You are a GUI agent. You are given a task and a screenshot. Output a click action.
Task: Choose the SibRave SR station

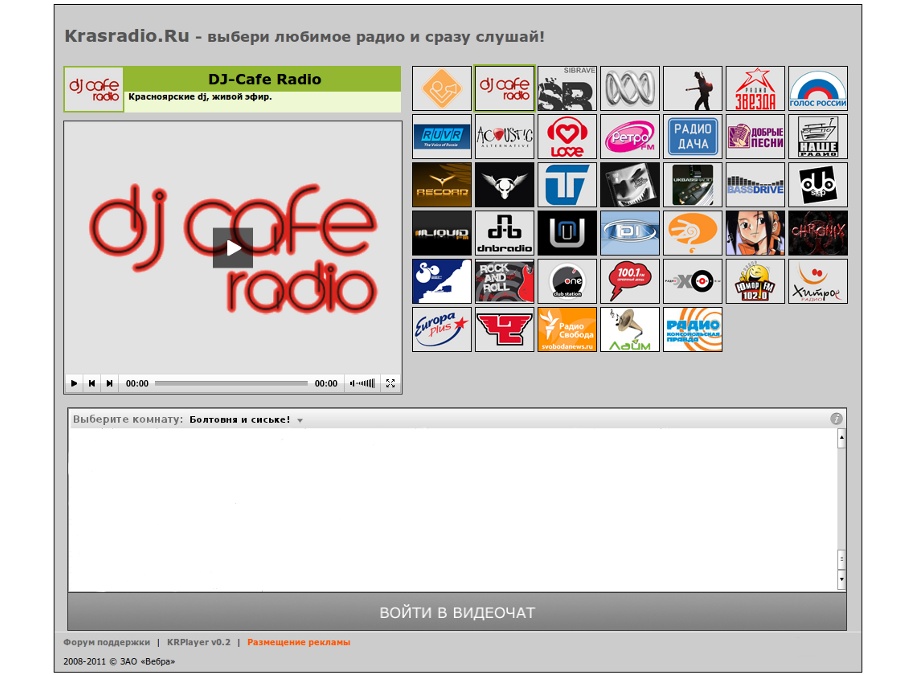coord(567,88)
